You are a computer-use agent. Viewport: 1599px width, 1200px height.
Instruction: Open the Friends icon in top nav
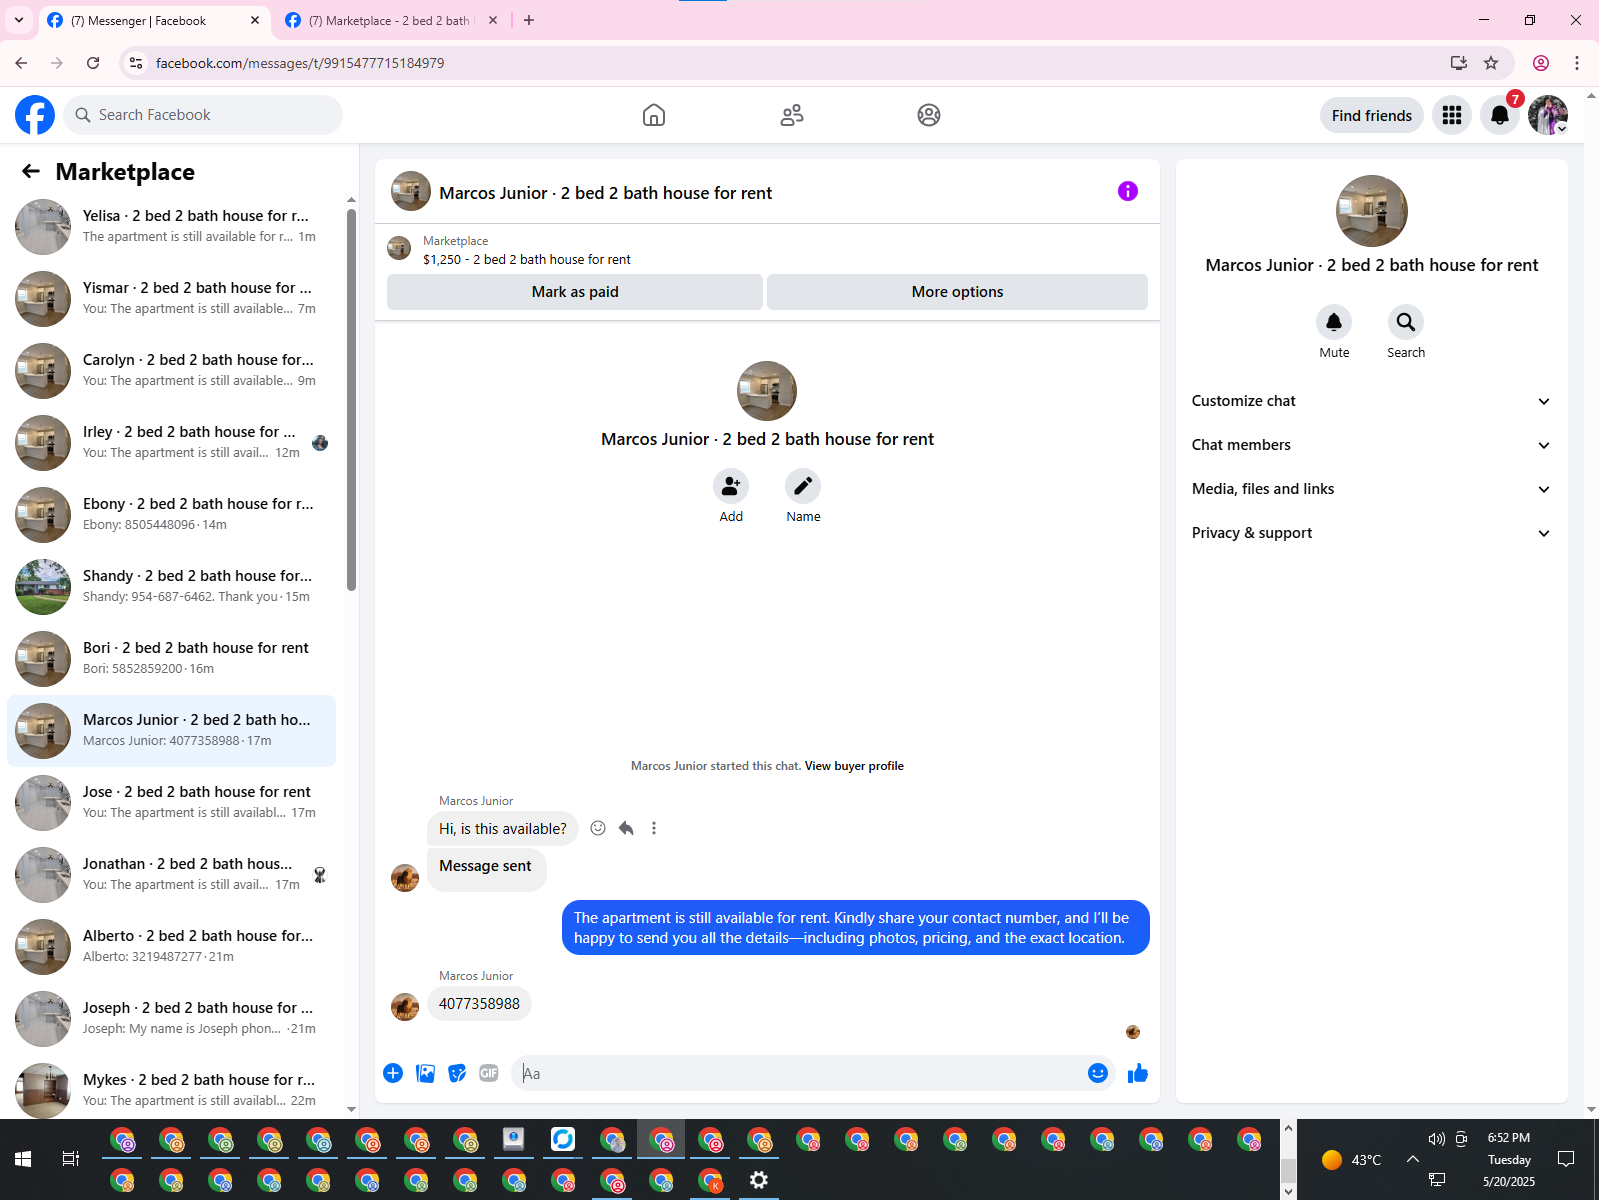(x=792, y=115)
